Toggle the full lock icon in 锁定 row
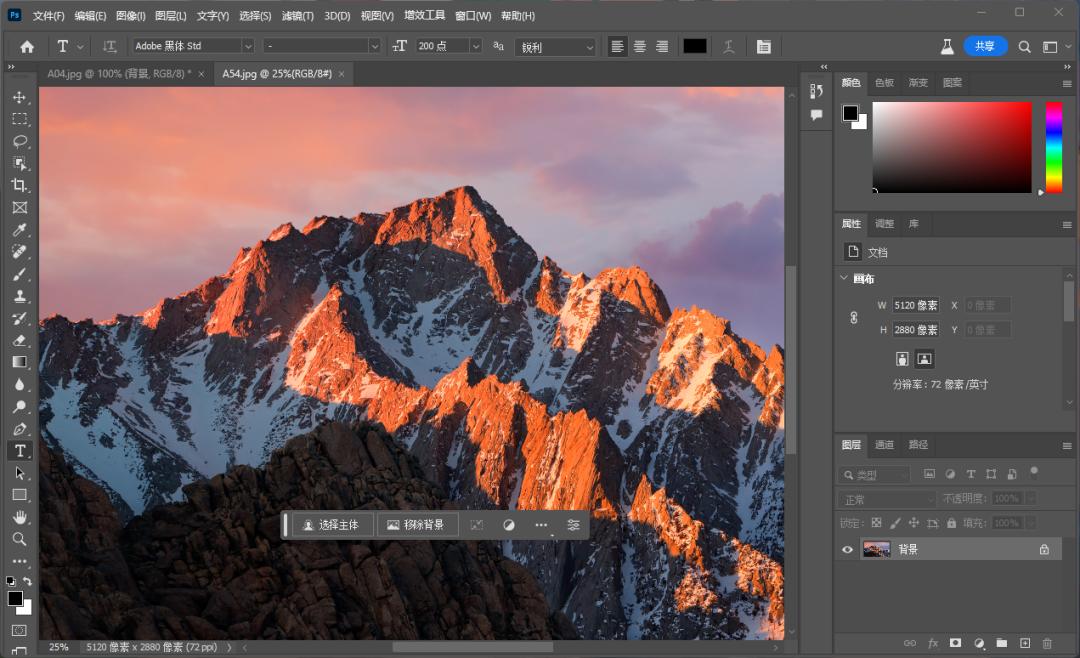 coord(951,521)
